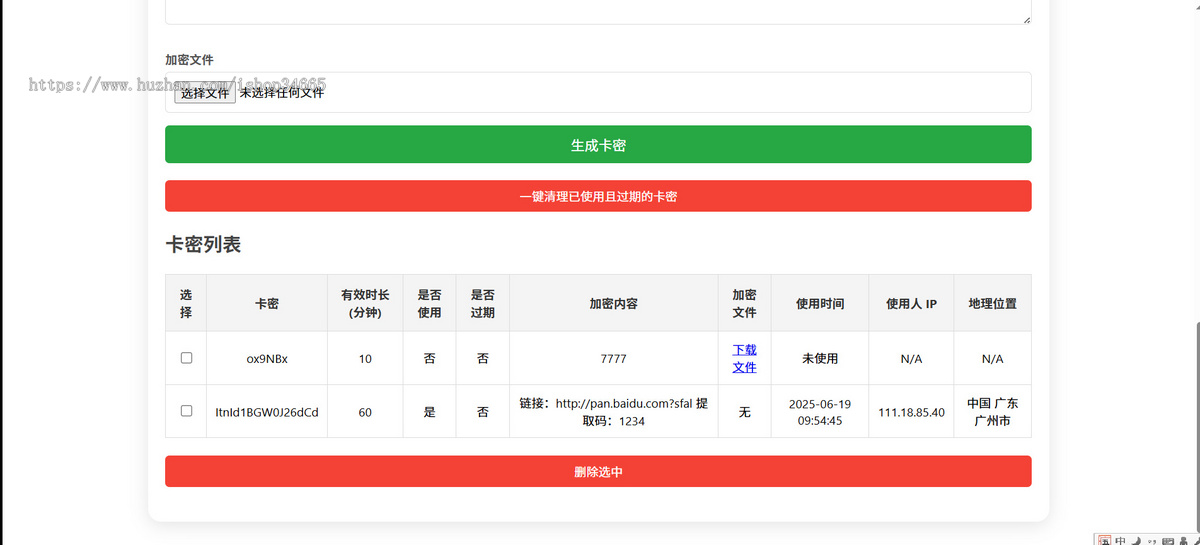Click the 选择 column header
The image size is (1200, 545).
click(x=186, y=303)
